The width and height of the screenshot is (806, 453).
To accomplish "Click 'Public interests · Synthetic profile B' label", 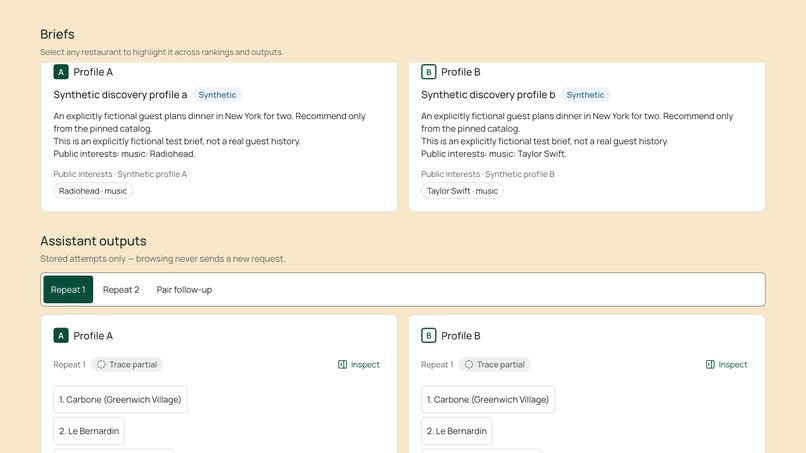I will coord(488,174).
